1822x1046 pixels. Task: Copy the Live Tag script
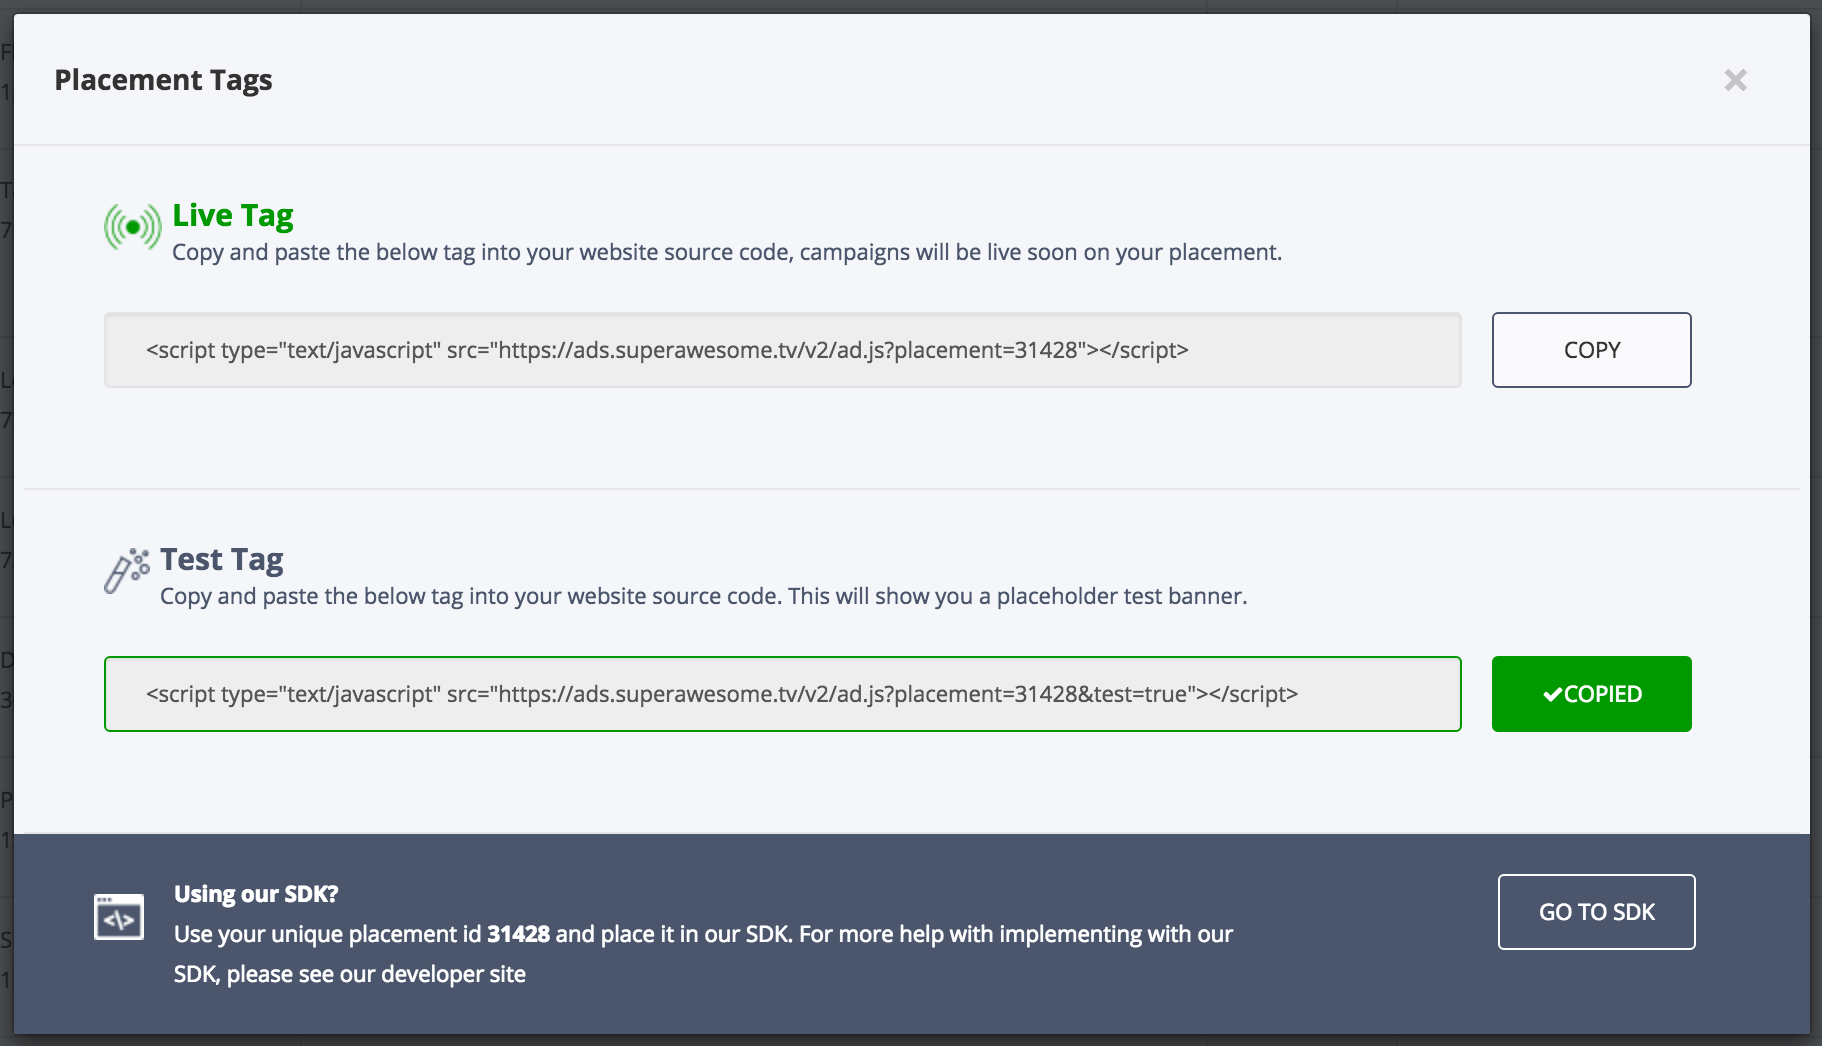tap(1591, 350)
